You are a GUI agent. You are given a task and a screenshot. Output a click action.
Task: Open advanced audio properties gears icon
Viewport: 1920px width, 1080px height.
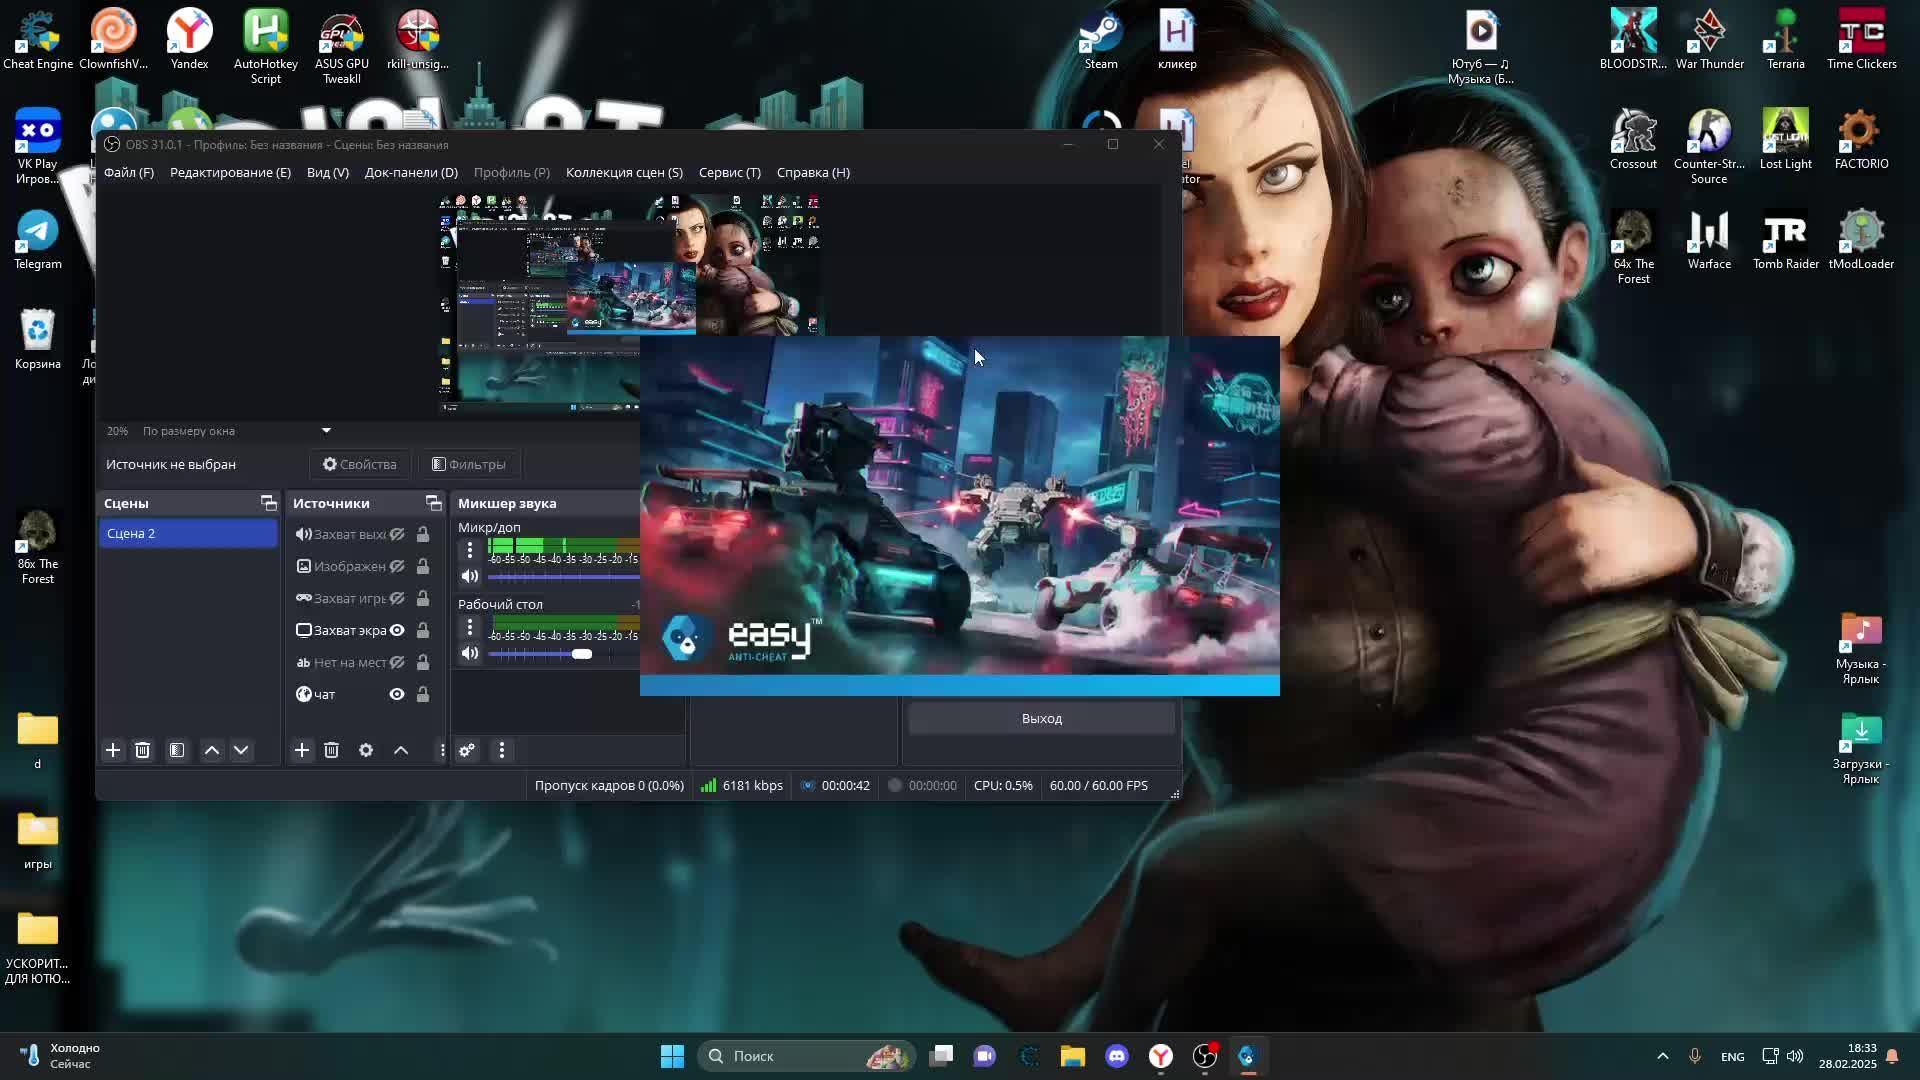pyautogui.click(x=467, y=750)
